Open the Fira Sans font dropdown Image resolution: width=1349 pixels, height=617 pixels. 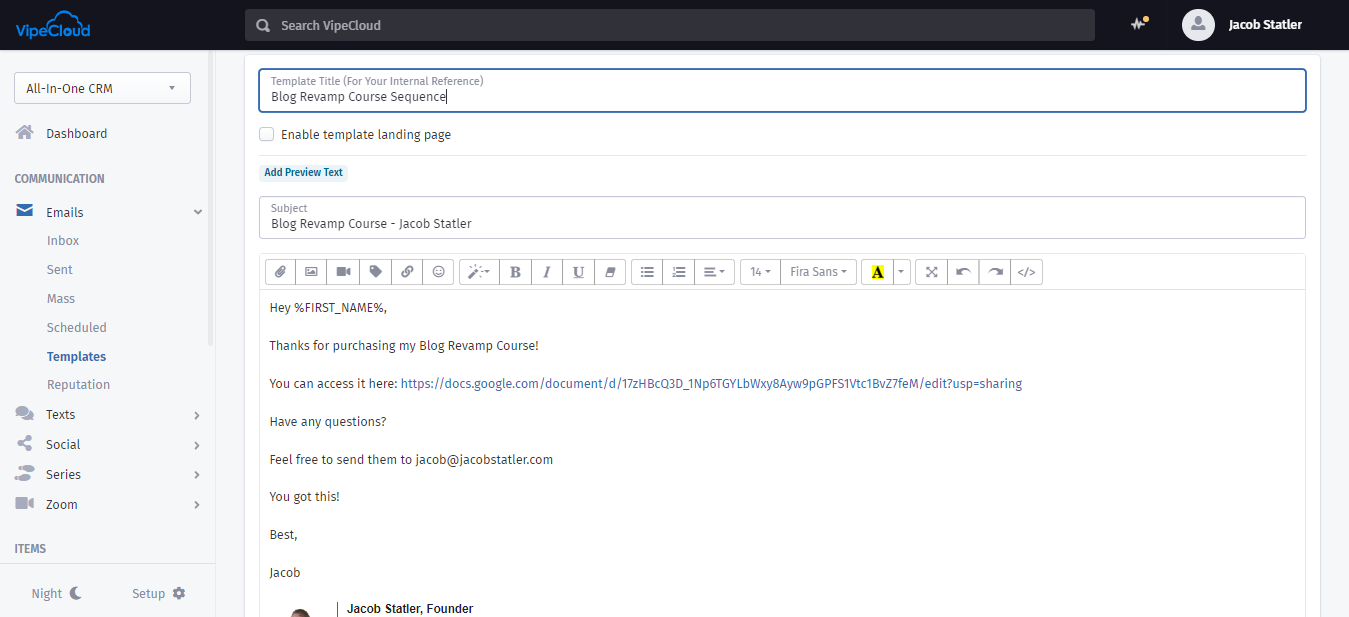click(x=818, y=272)
